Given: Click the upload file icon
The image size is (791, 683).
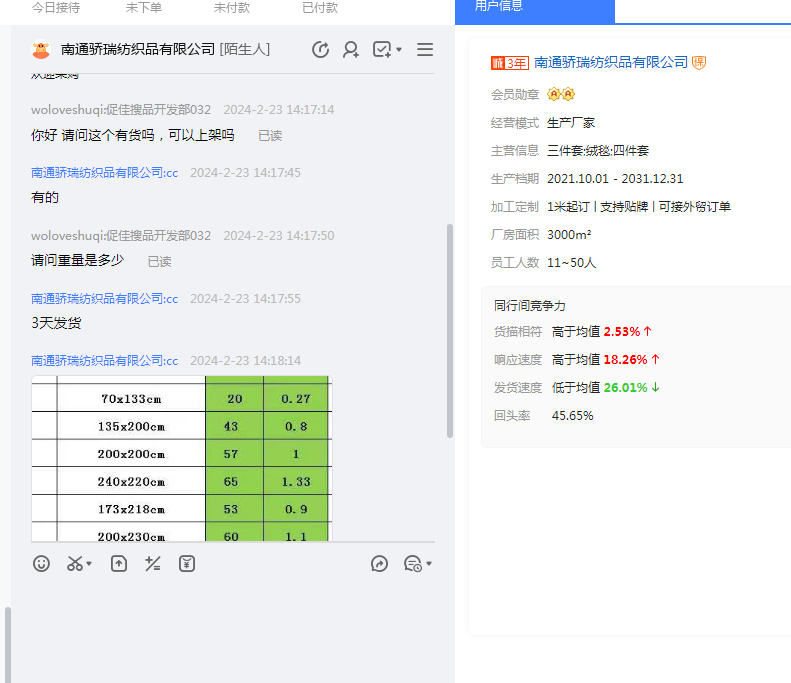Looking at the screenshot, I should tap(119, 564).
